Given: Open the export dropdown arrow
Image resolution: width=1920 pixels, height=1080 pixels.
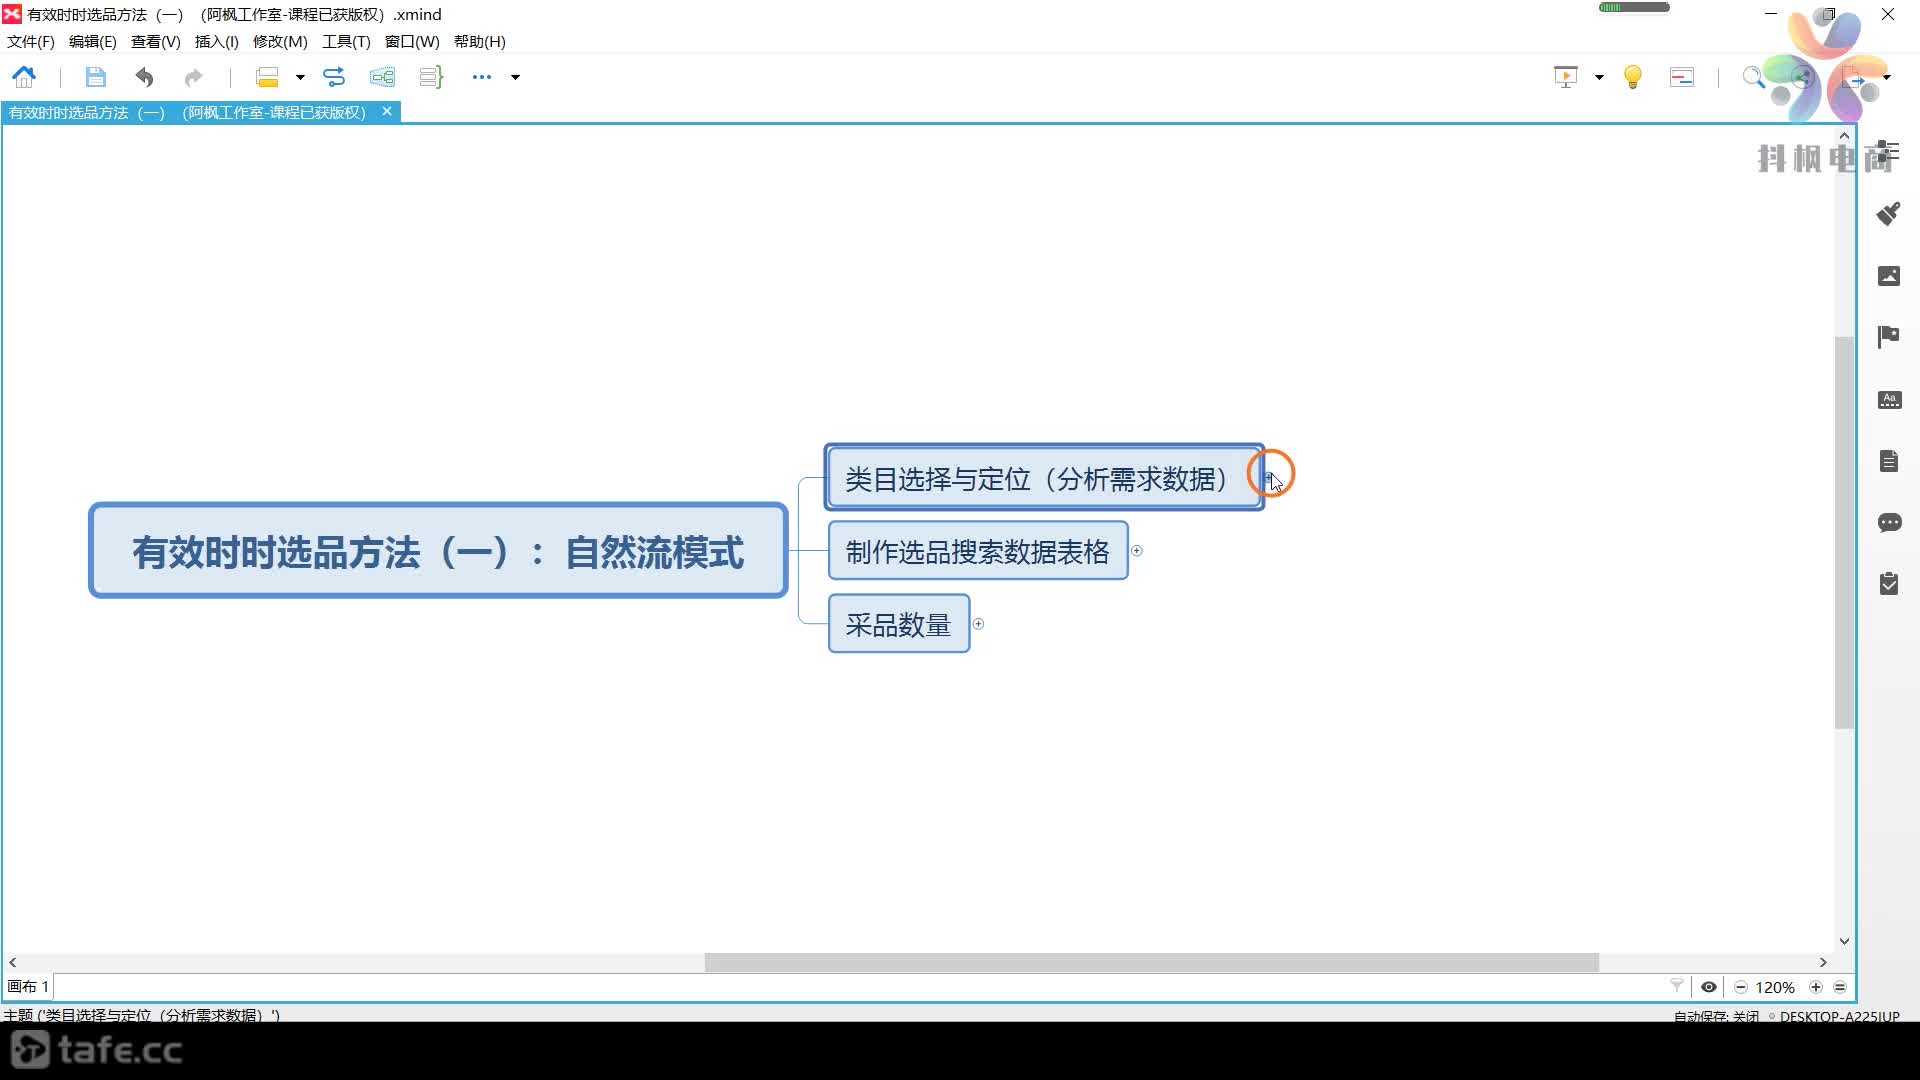Looking at the screenshot, I should point(1887,77).
